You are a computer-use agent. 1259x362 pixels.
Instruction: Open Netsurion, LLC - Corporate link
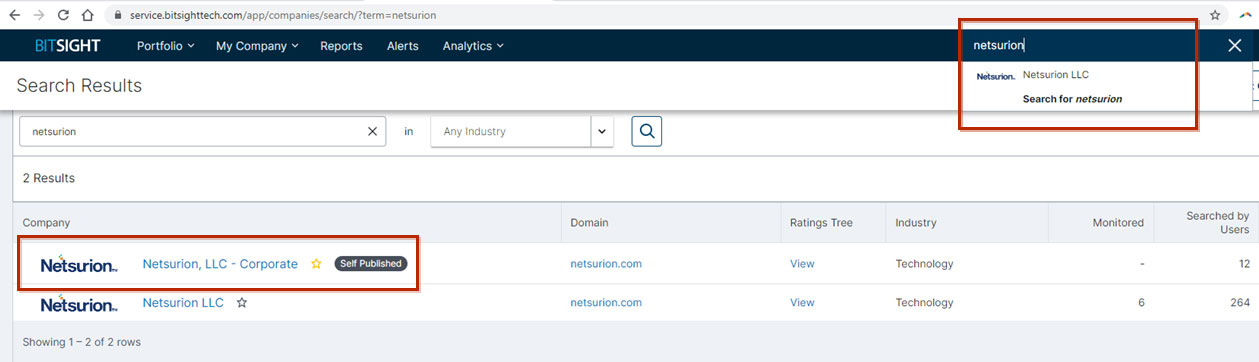click(x=220, y=264)
